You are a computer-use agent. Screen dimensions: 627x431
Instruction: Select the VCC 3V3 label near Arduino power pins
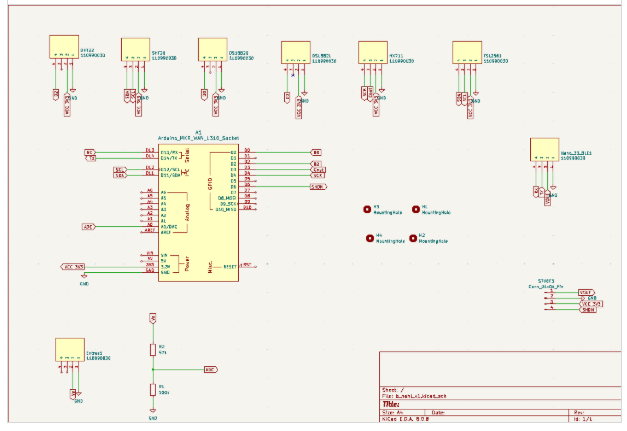tap(74, 266)
